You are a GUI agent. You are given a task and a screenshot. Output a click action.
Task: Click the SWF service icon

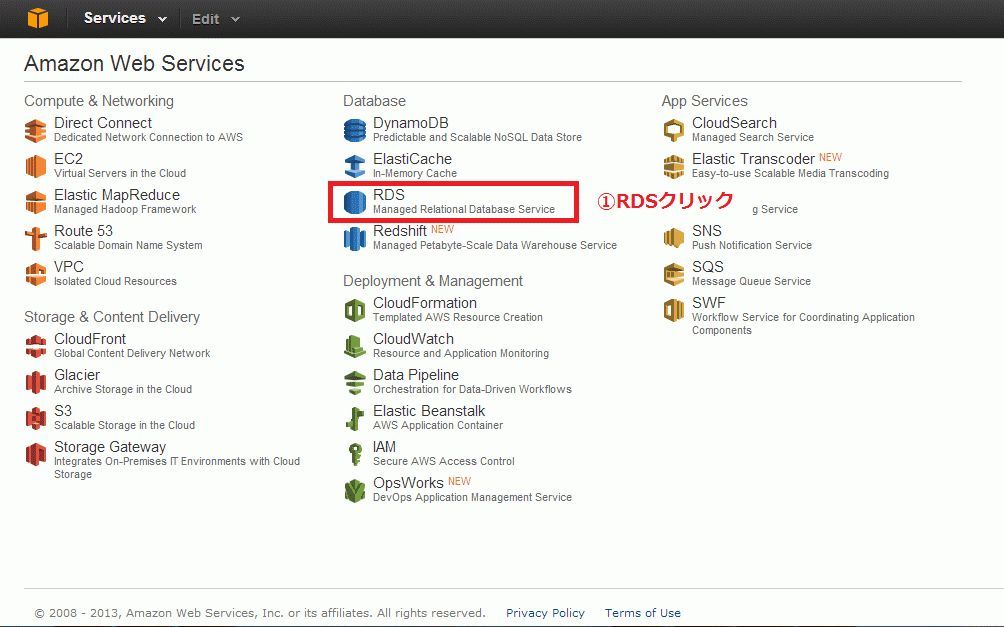(x=674, y=311)
